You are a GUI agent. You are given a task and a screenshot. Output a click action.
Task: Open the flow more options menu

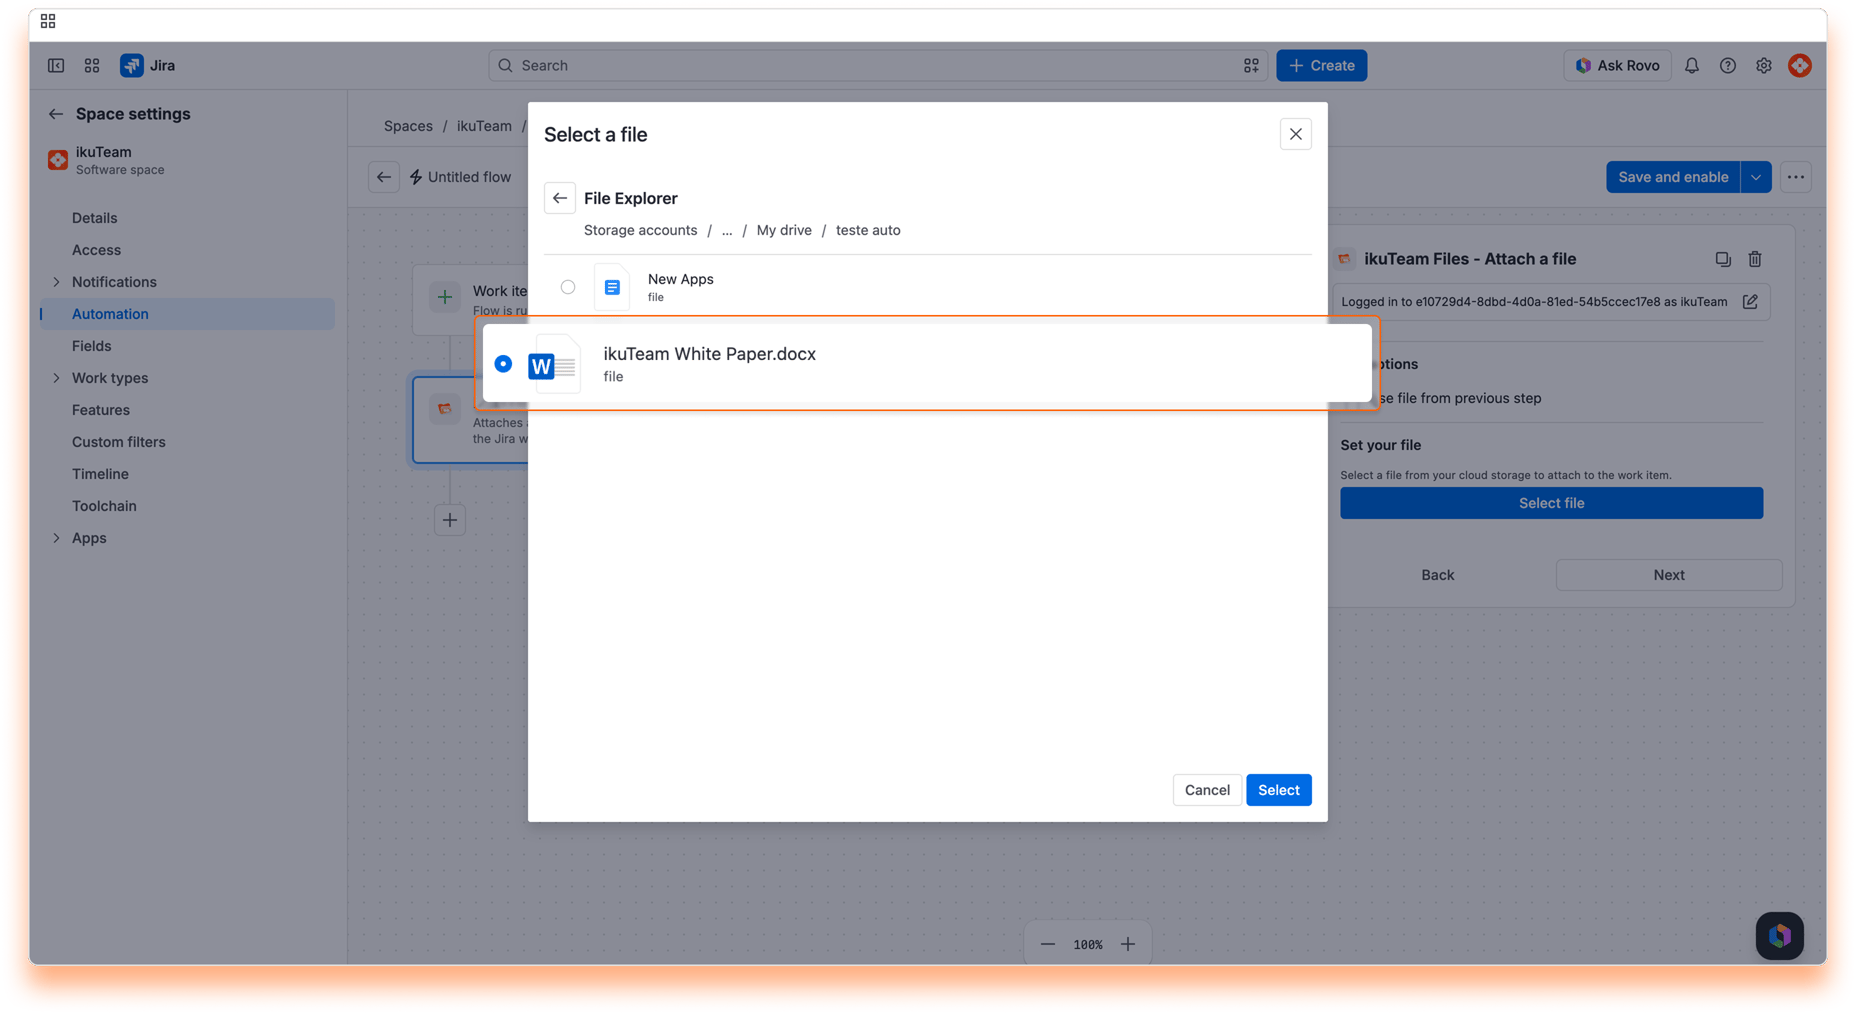[x=1796, y=177]
